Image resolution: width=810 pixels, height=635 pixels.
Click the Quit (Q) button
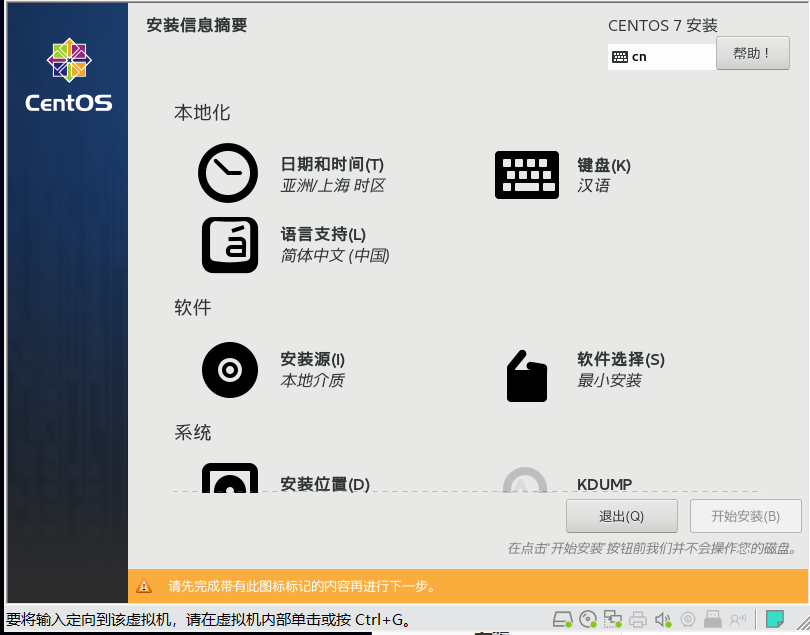621,516
